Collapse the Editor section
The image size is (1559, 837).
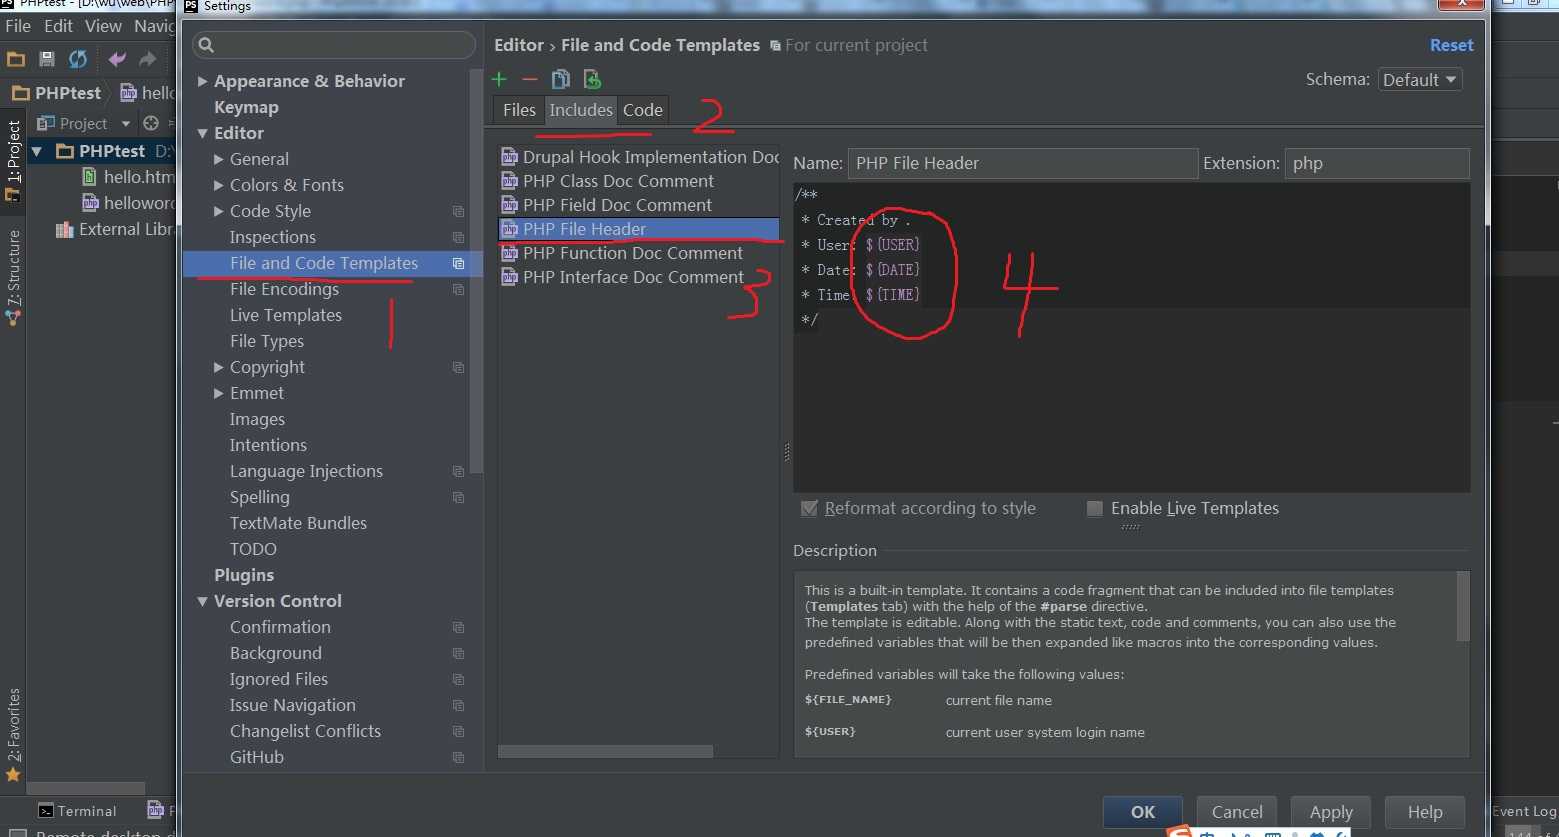[202, 133]
